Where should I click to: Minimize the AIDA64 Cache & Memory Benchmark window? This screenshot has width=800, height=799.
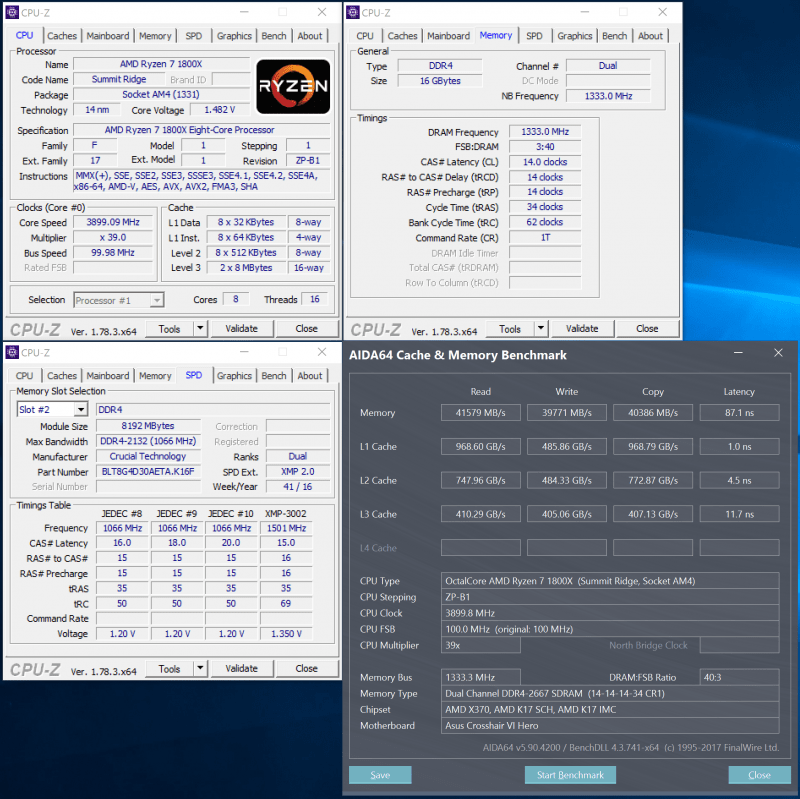pos(739,353)
